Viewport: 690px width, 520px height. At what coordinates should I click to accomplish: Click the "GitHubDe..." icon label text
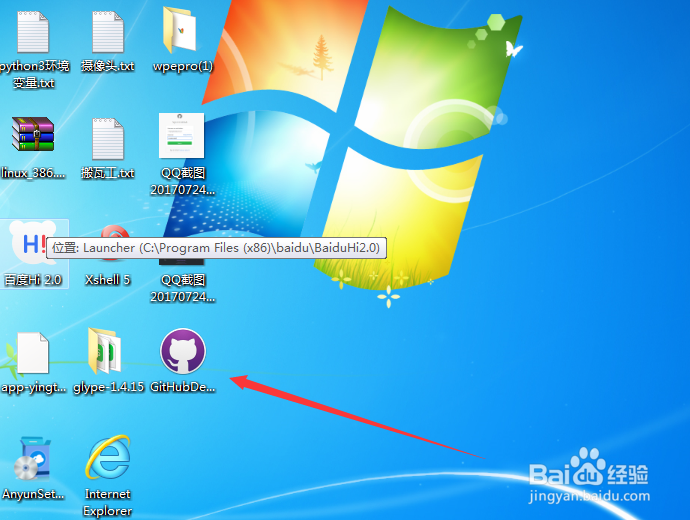(x=183, y=387)
